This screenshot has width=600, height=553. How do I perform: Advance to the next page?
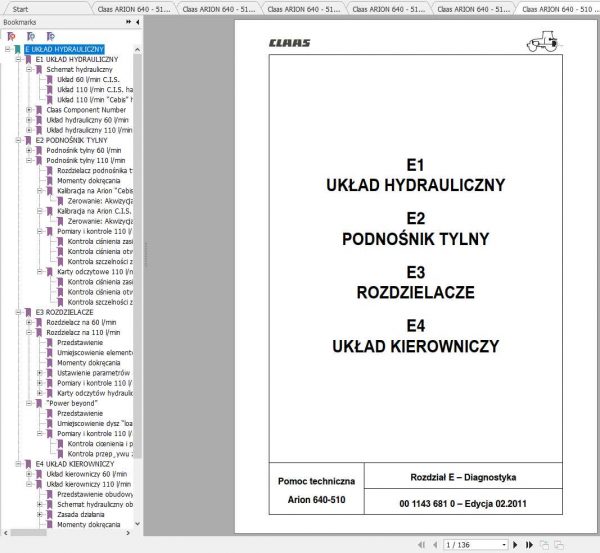tap(515, 545)
